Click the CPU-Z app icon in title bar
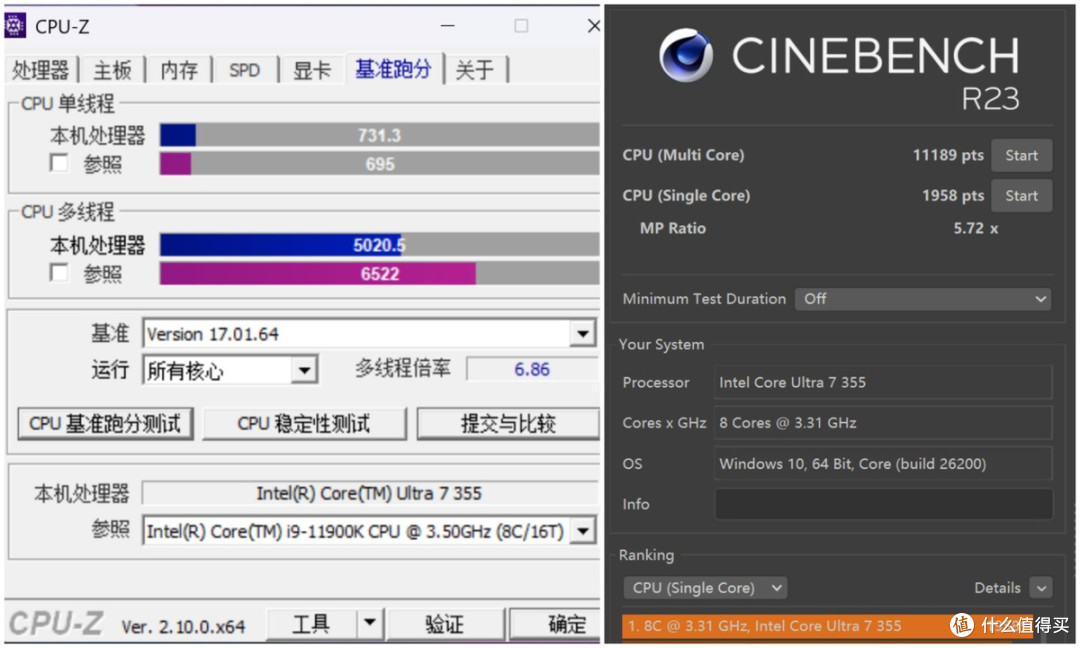The image size is (1080, 648). (x=15, y=25)
